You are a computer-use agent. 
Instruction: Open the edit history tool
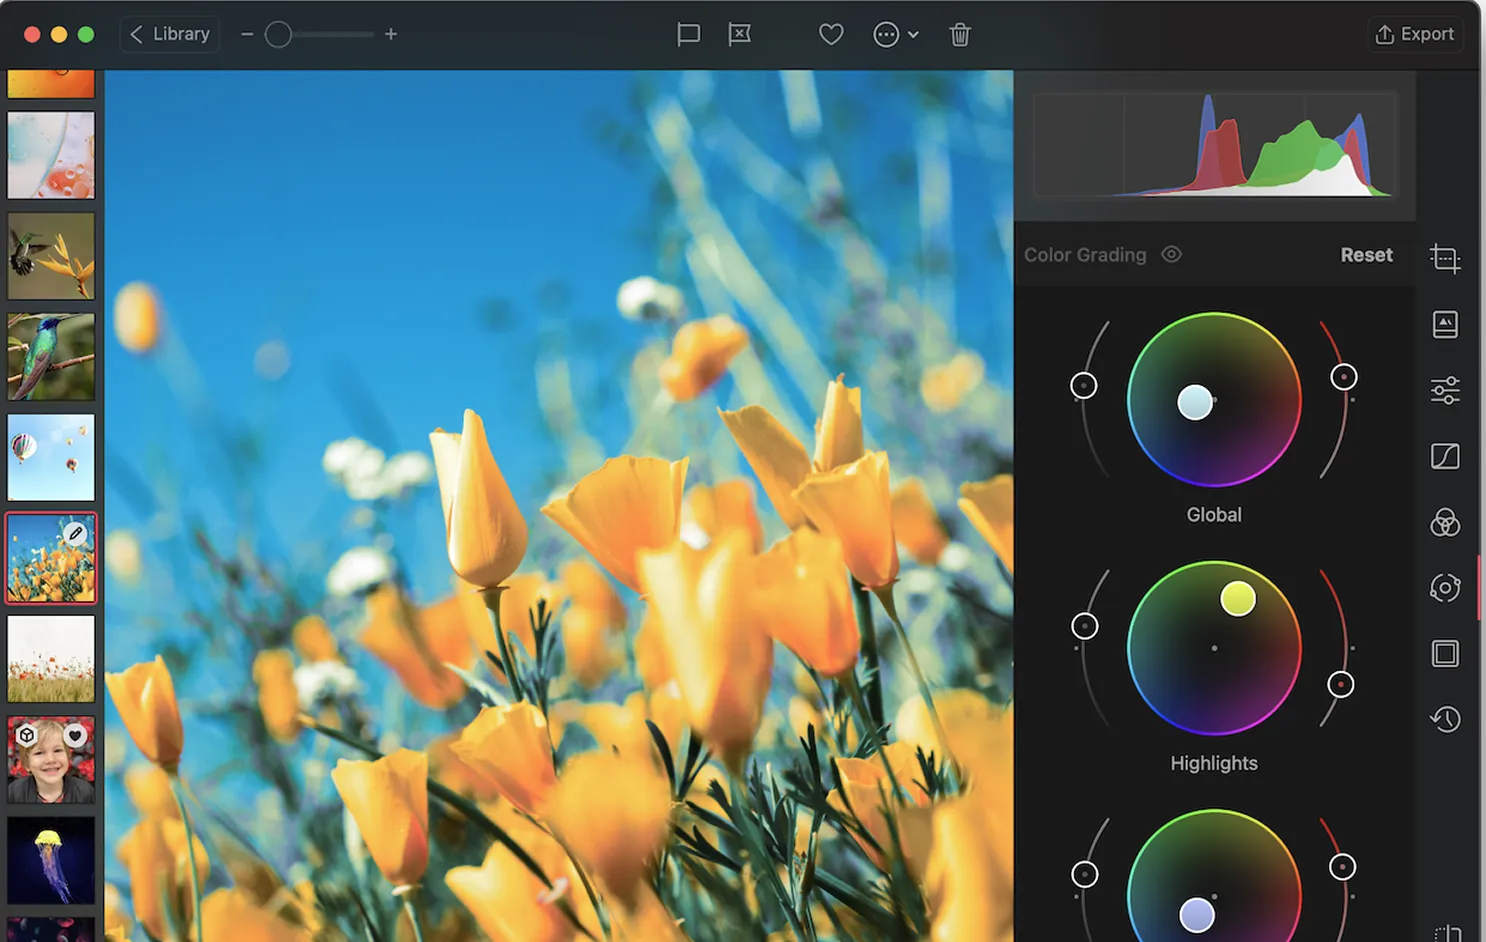pyautogui.click(x=1445, y=719)
